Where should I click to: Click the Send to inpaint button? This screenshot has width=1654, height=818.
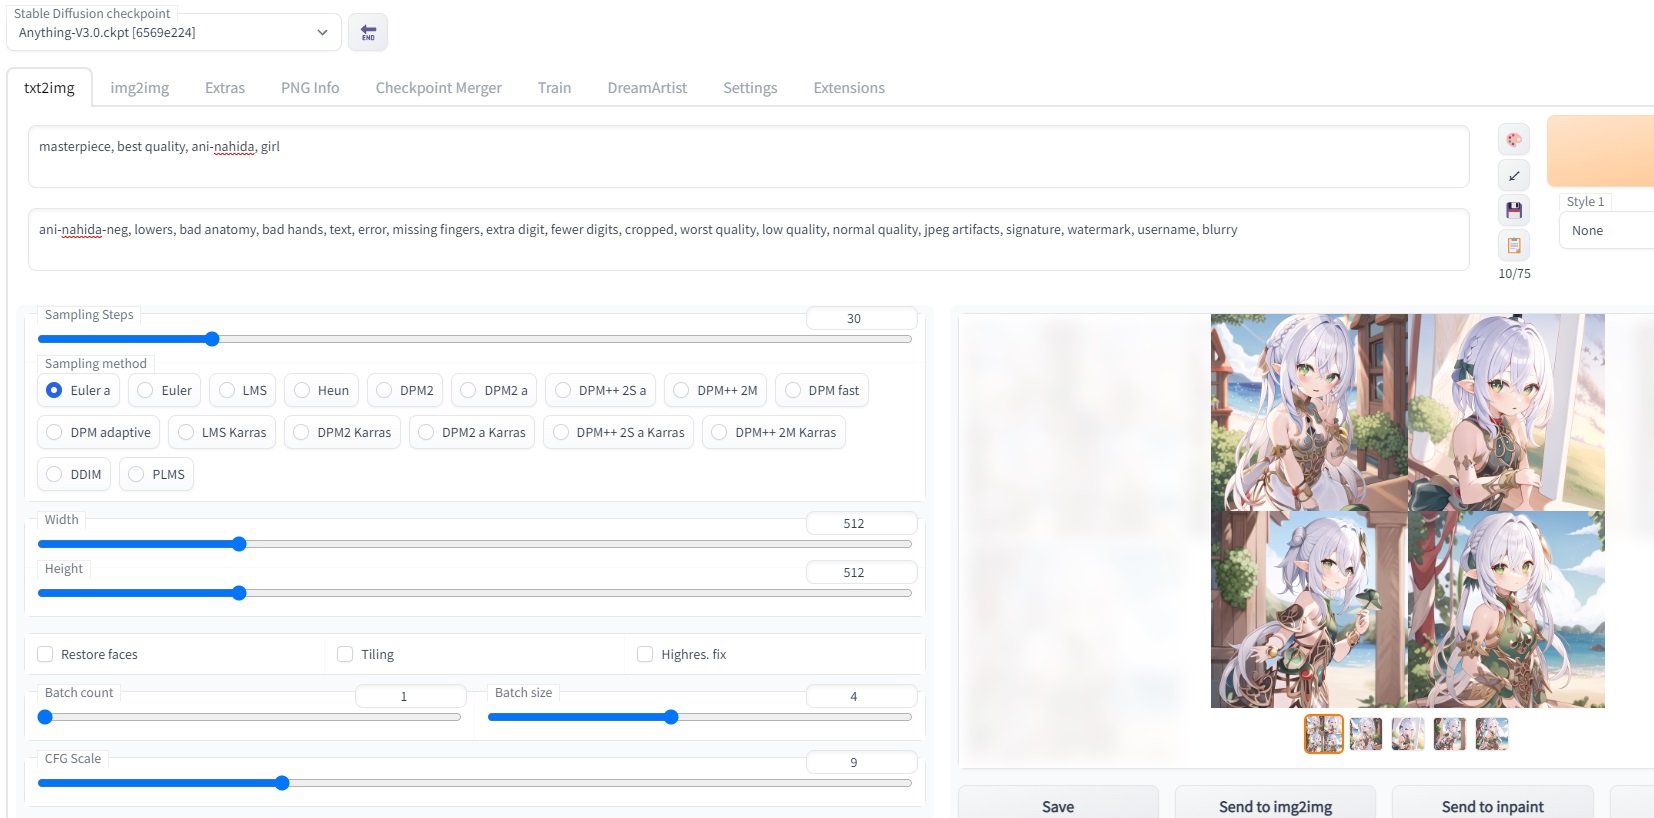[1492, 806]
